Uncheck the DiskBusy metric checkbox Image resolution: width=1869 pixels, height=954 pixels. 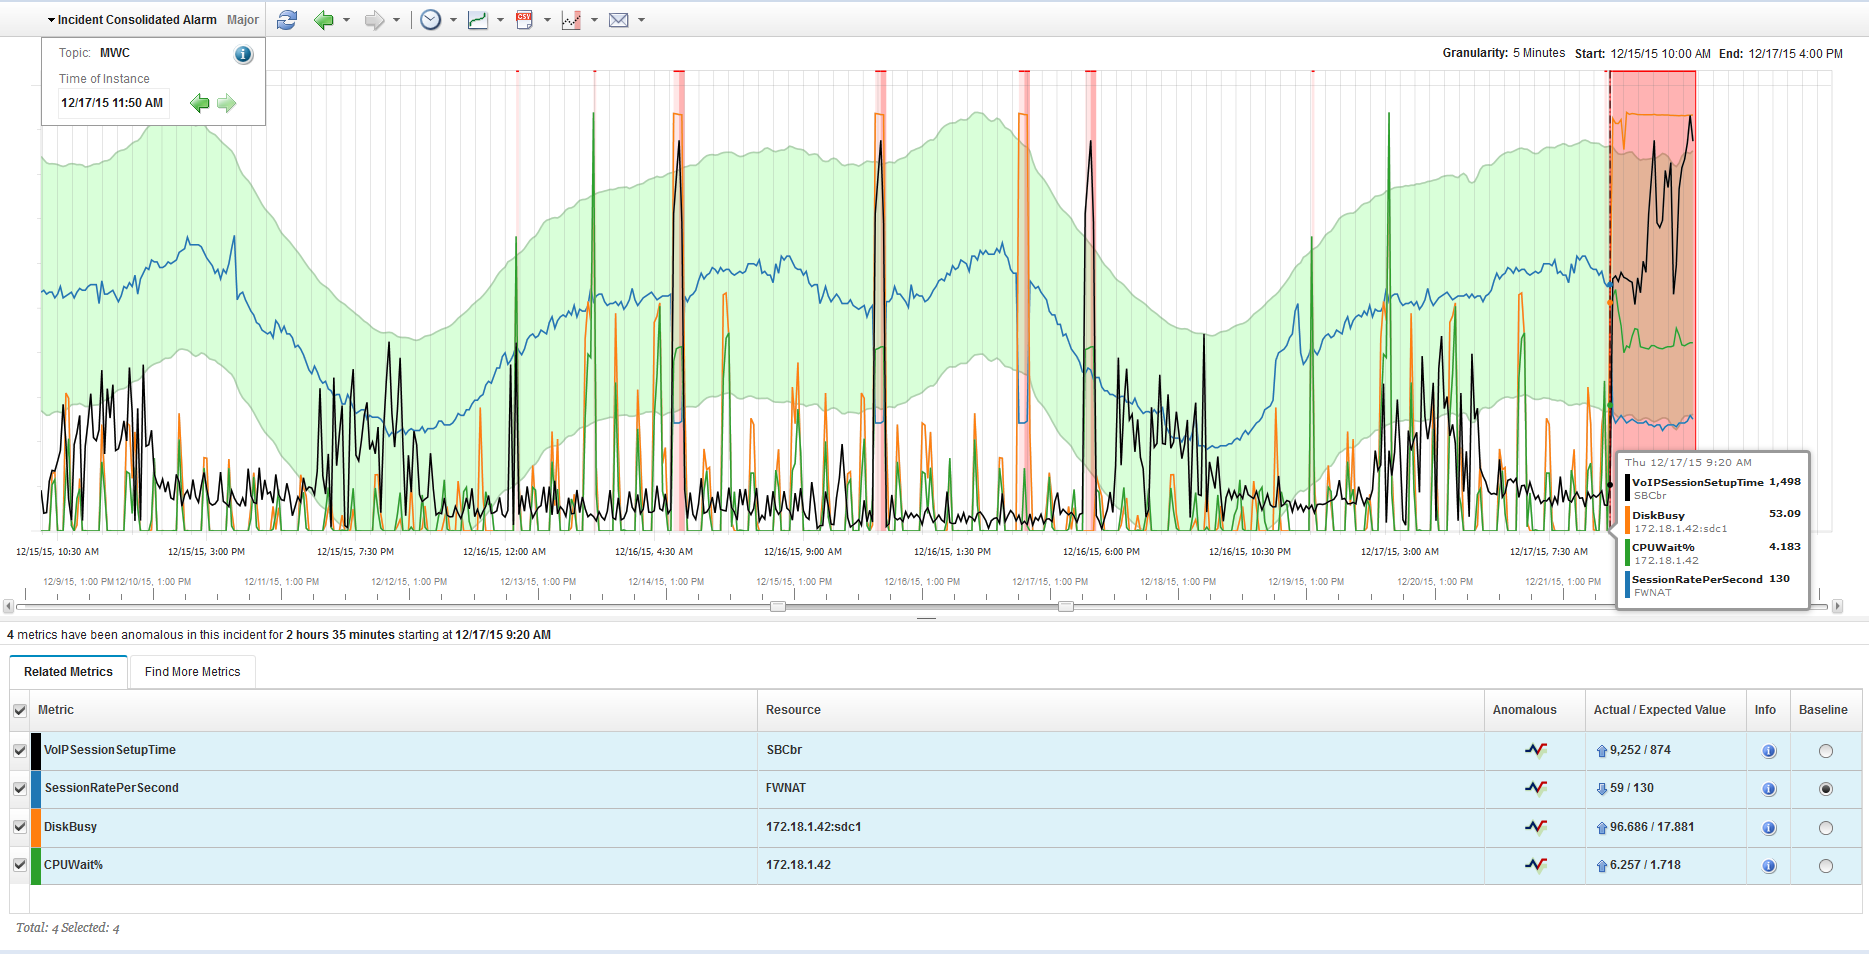click(x=20, y=827)
